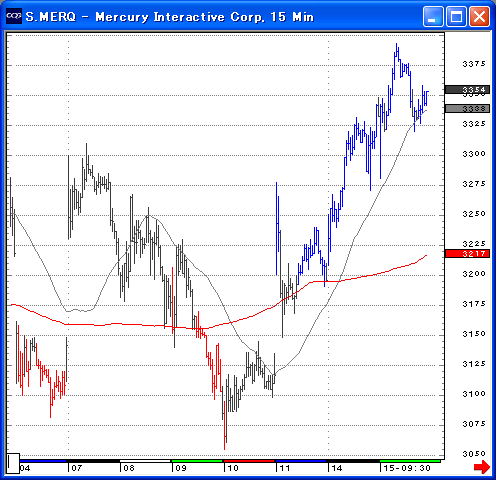
Task: Close the S.MERQ chart window
Action: click(x=480, y=16)
